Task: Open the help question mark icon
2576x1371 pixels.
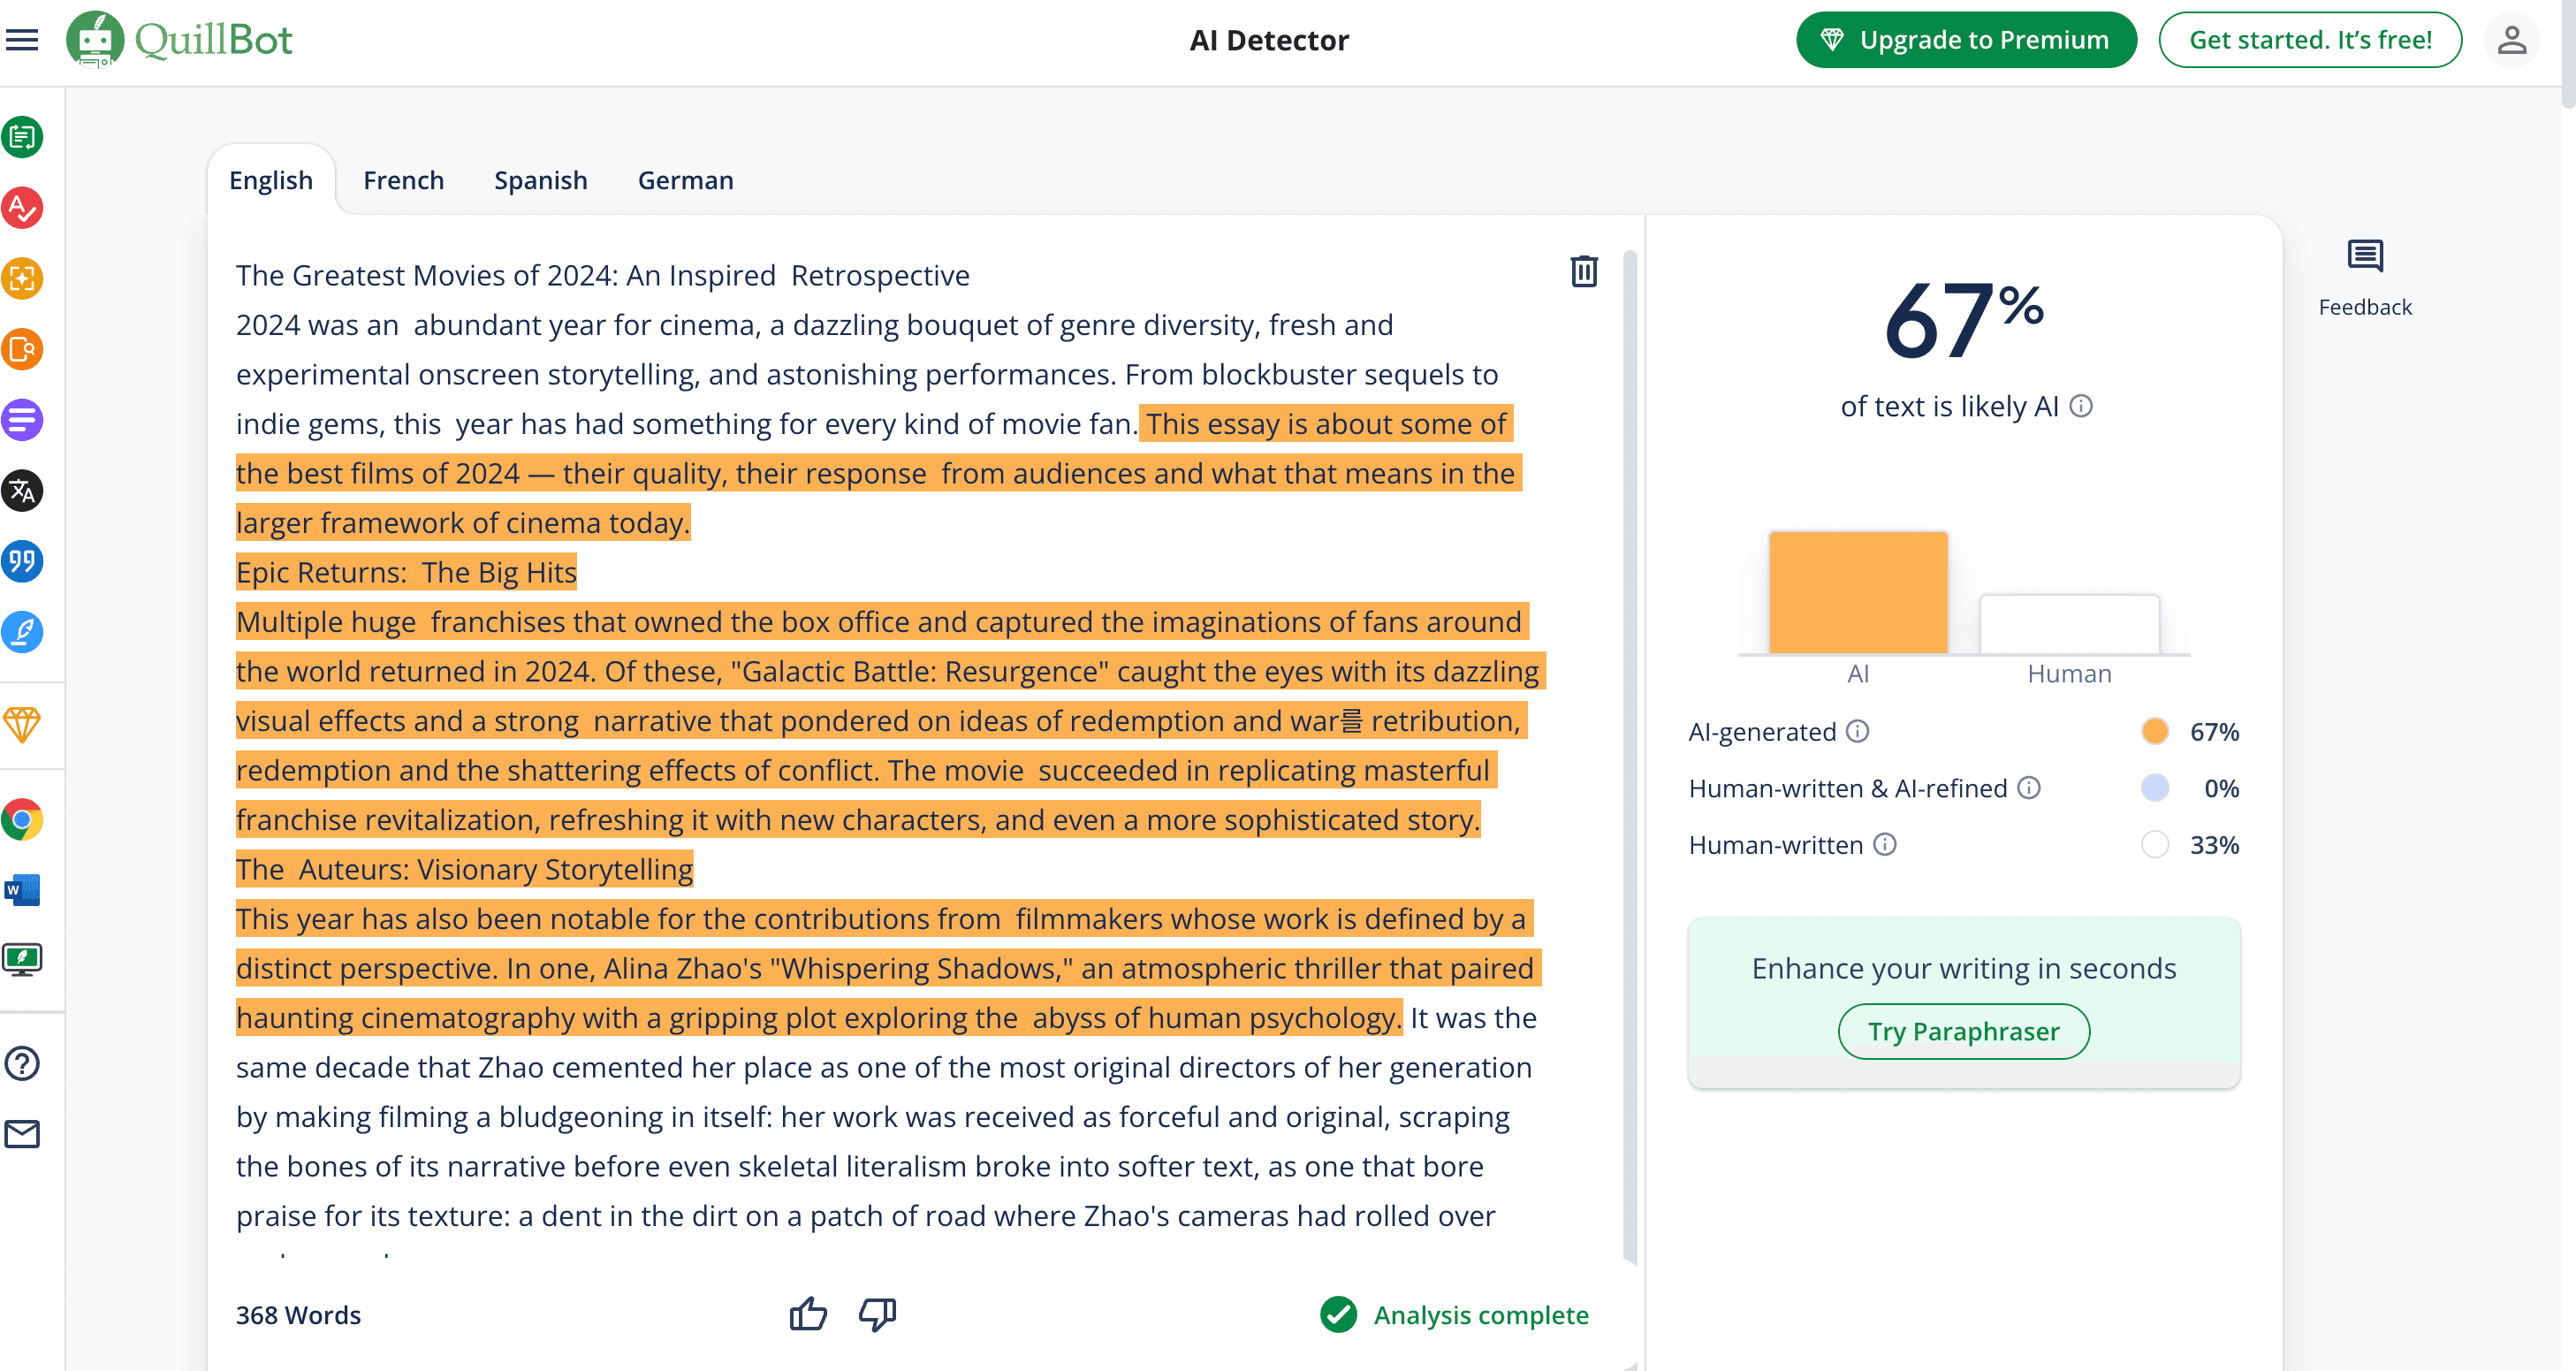Action: click(22, 1063)
